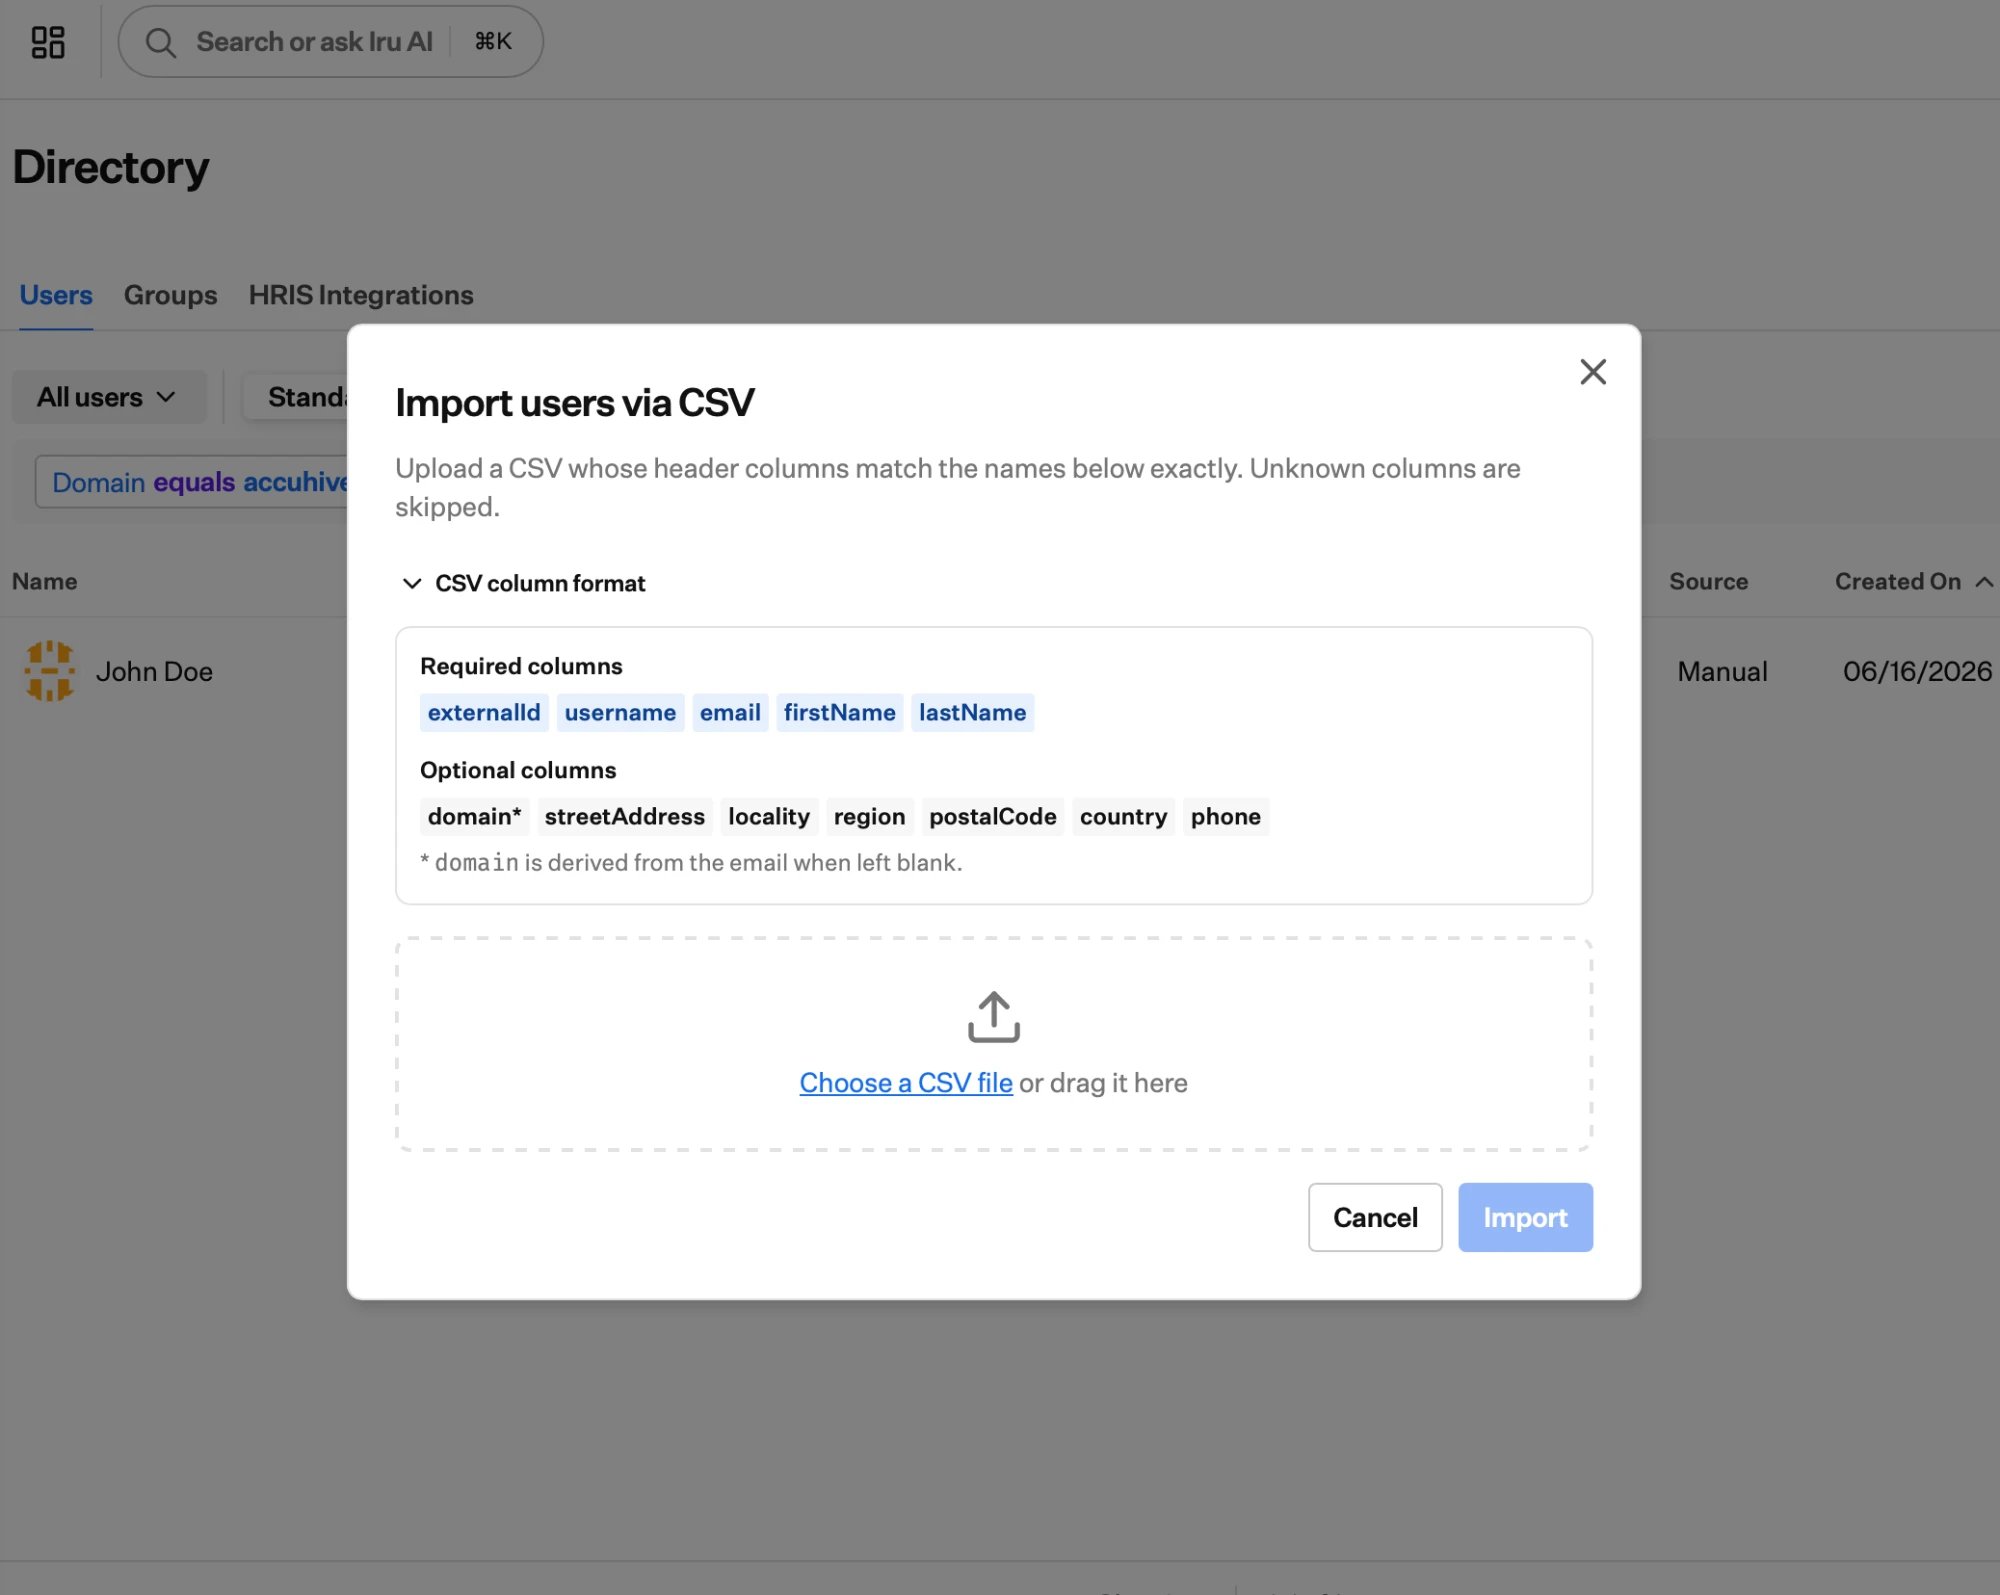The height and width of the screenshot is (1595, 2000).
Task: Click the Name column header
Action: coord(44,582)
